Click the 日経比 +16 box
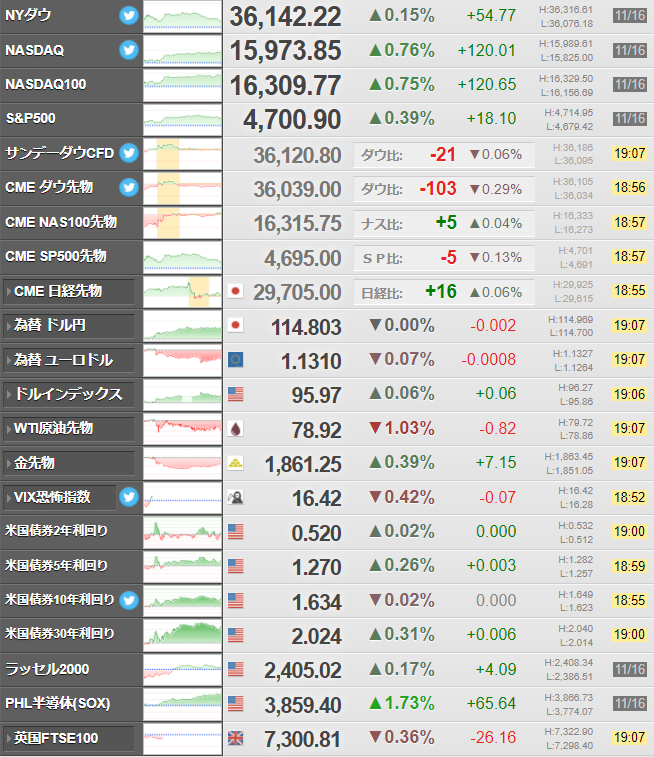Screen dimensions: 654x757 click(444, 292)
